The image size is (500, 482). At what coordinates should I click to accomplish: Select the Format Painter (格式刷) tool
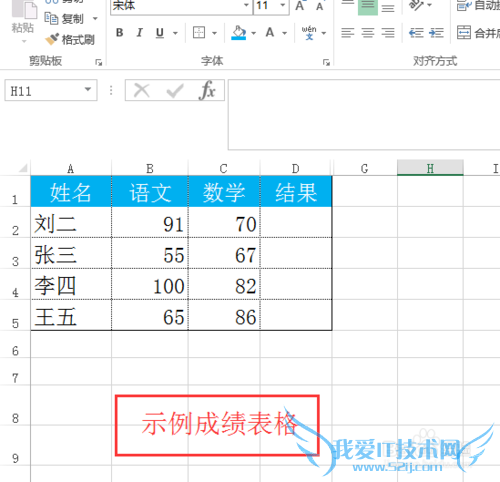[x=70, y=40]
